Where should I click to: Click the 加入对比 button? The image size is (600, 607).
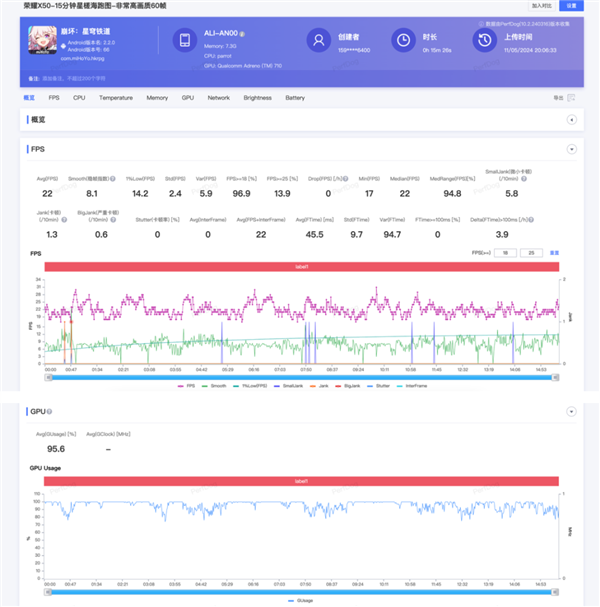pyautogui.click(x=543, y=5)
